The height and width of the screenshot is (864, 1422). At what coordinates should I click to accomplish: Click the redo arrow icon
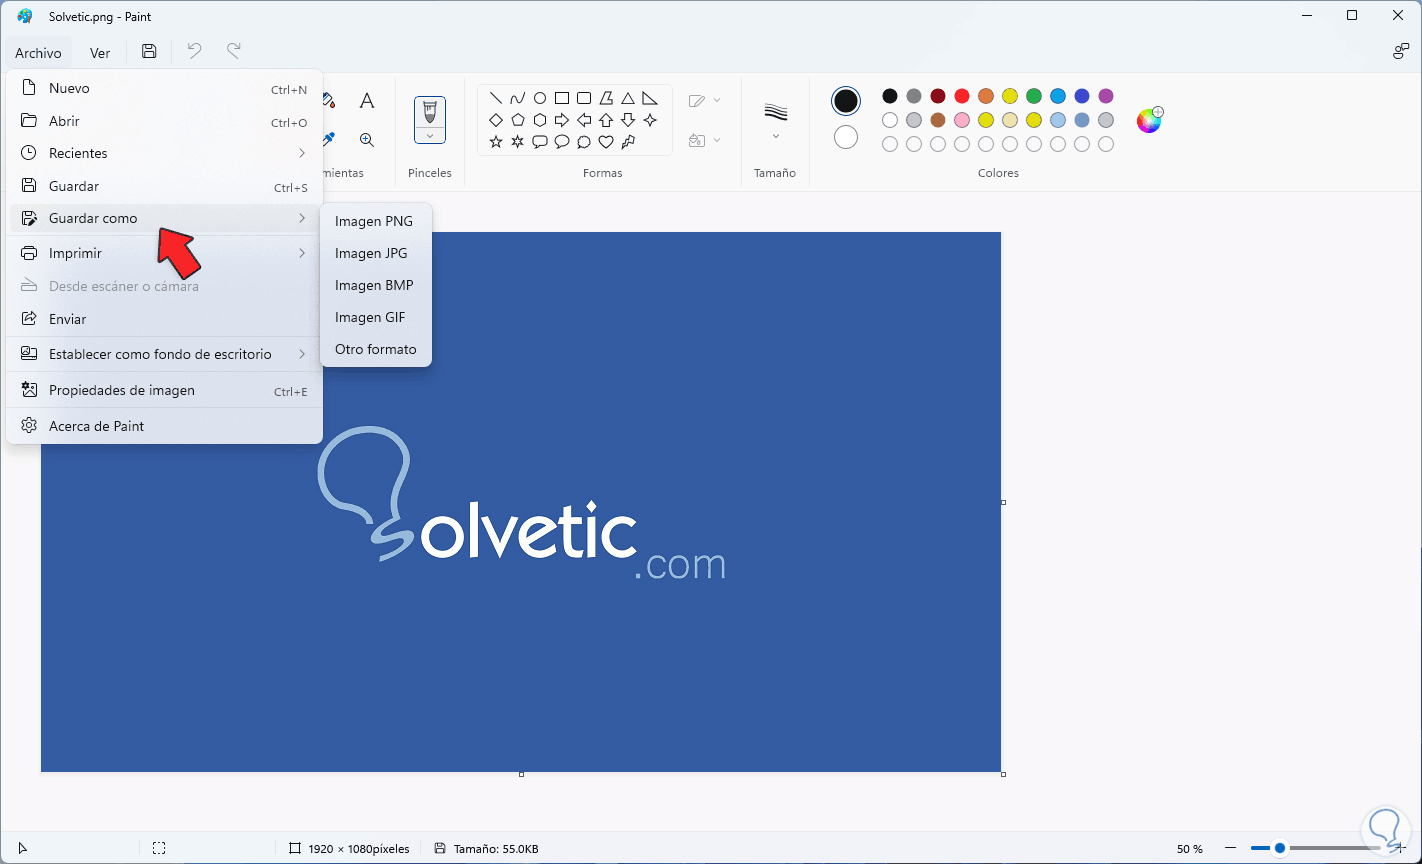[x=233, y=52]
